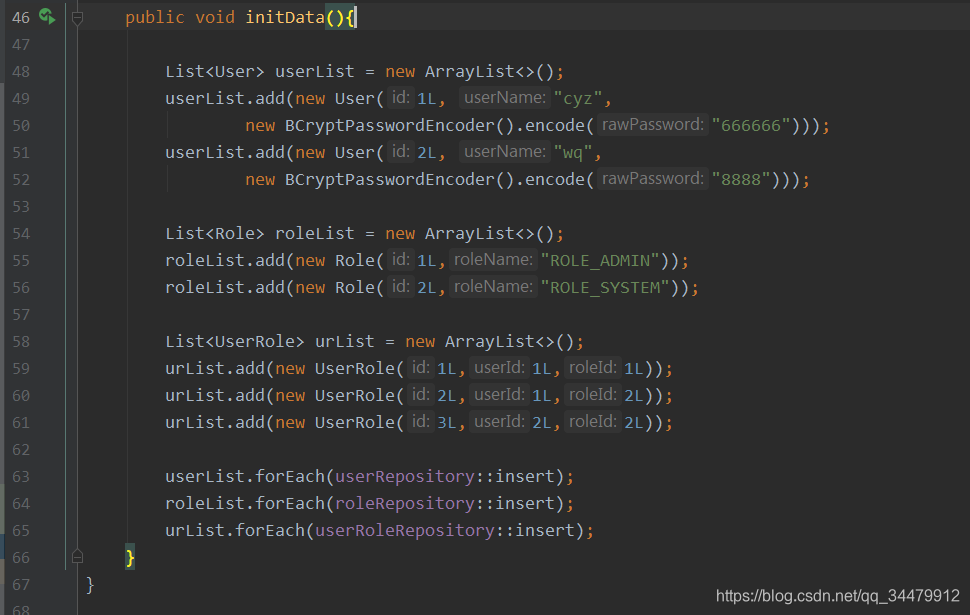Click the urList variable declaration on line 58
The image size is (970, 615).
tap(345, 342)
